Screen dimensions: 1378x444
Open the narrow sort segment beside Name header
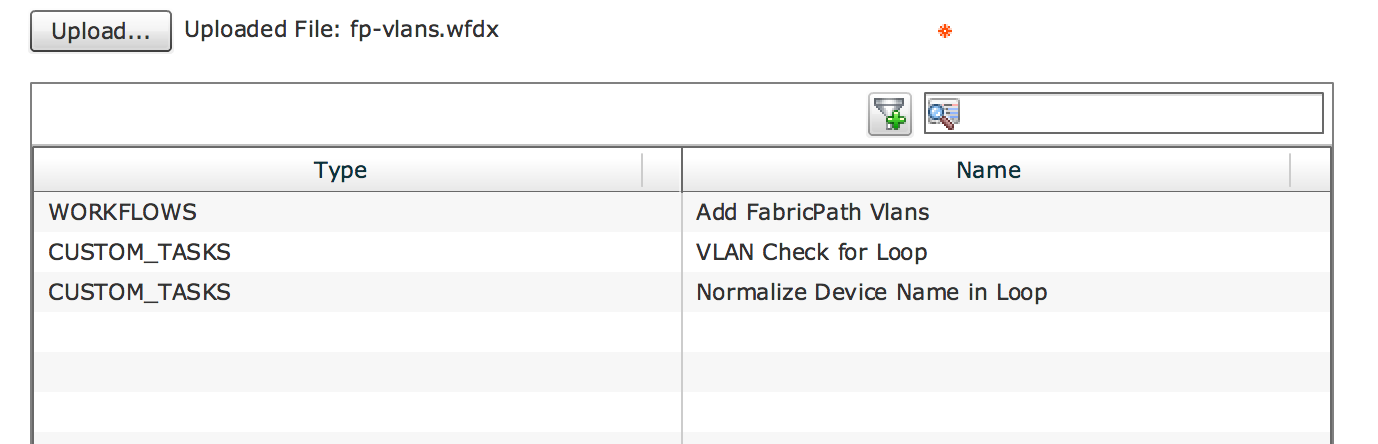(x=1310, y=170)
